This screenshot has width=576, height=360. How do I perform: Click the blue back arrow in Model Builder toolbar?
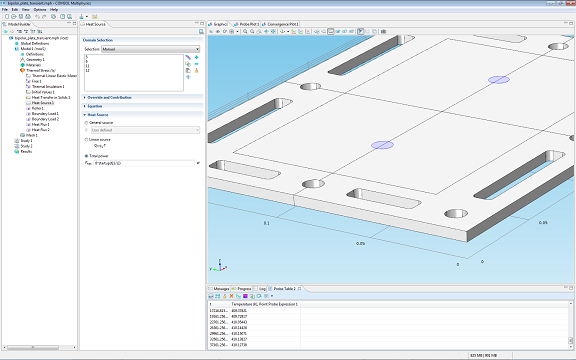pyautogui.click(x=5, y=32)
